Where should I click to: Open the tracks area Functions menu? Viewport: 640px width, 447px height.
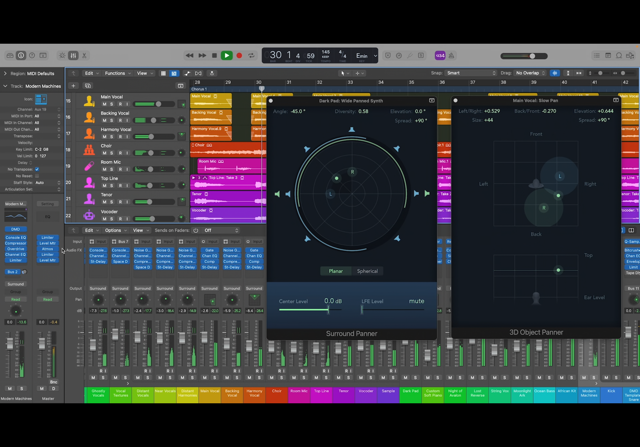click(118, 73)
